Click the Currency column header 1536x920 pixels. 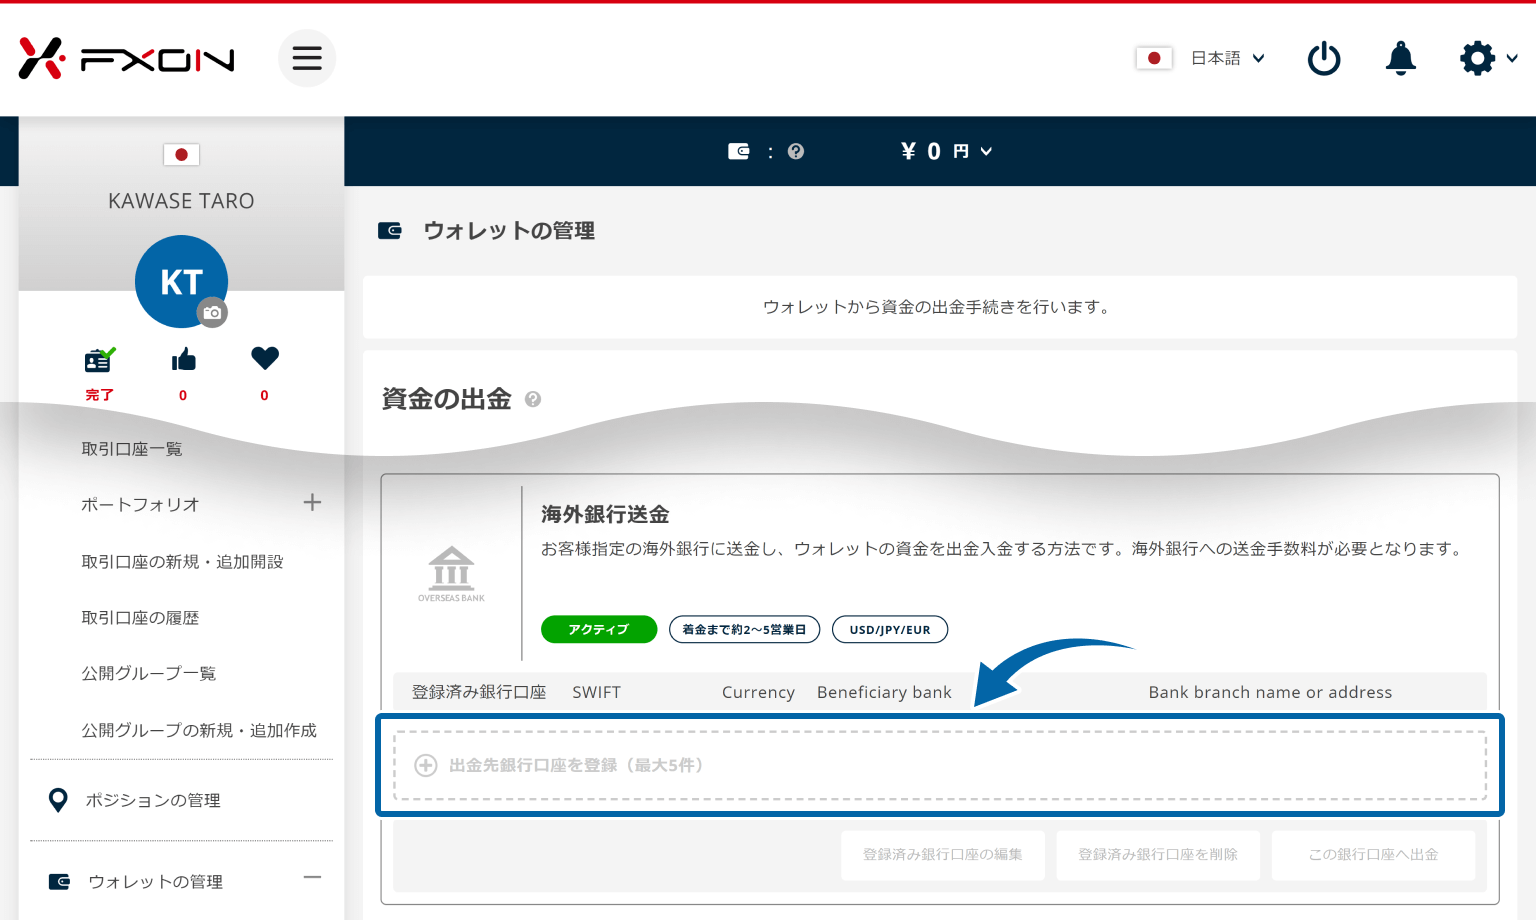(x=758, y=692)
